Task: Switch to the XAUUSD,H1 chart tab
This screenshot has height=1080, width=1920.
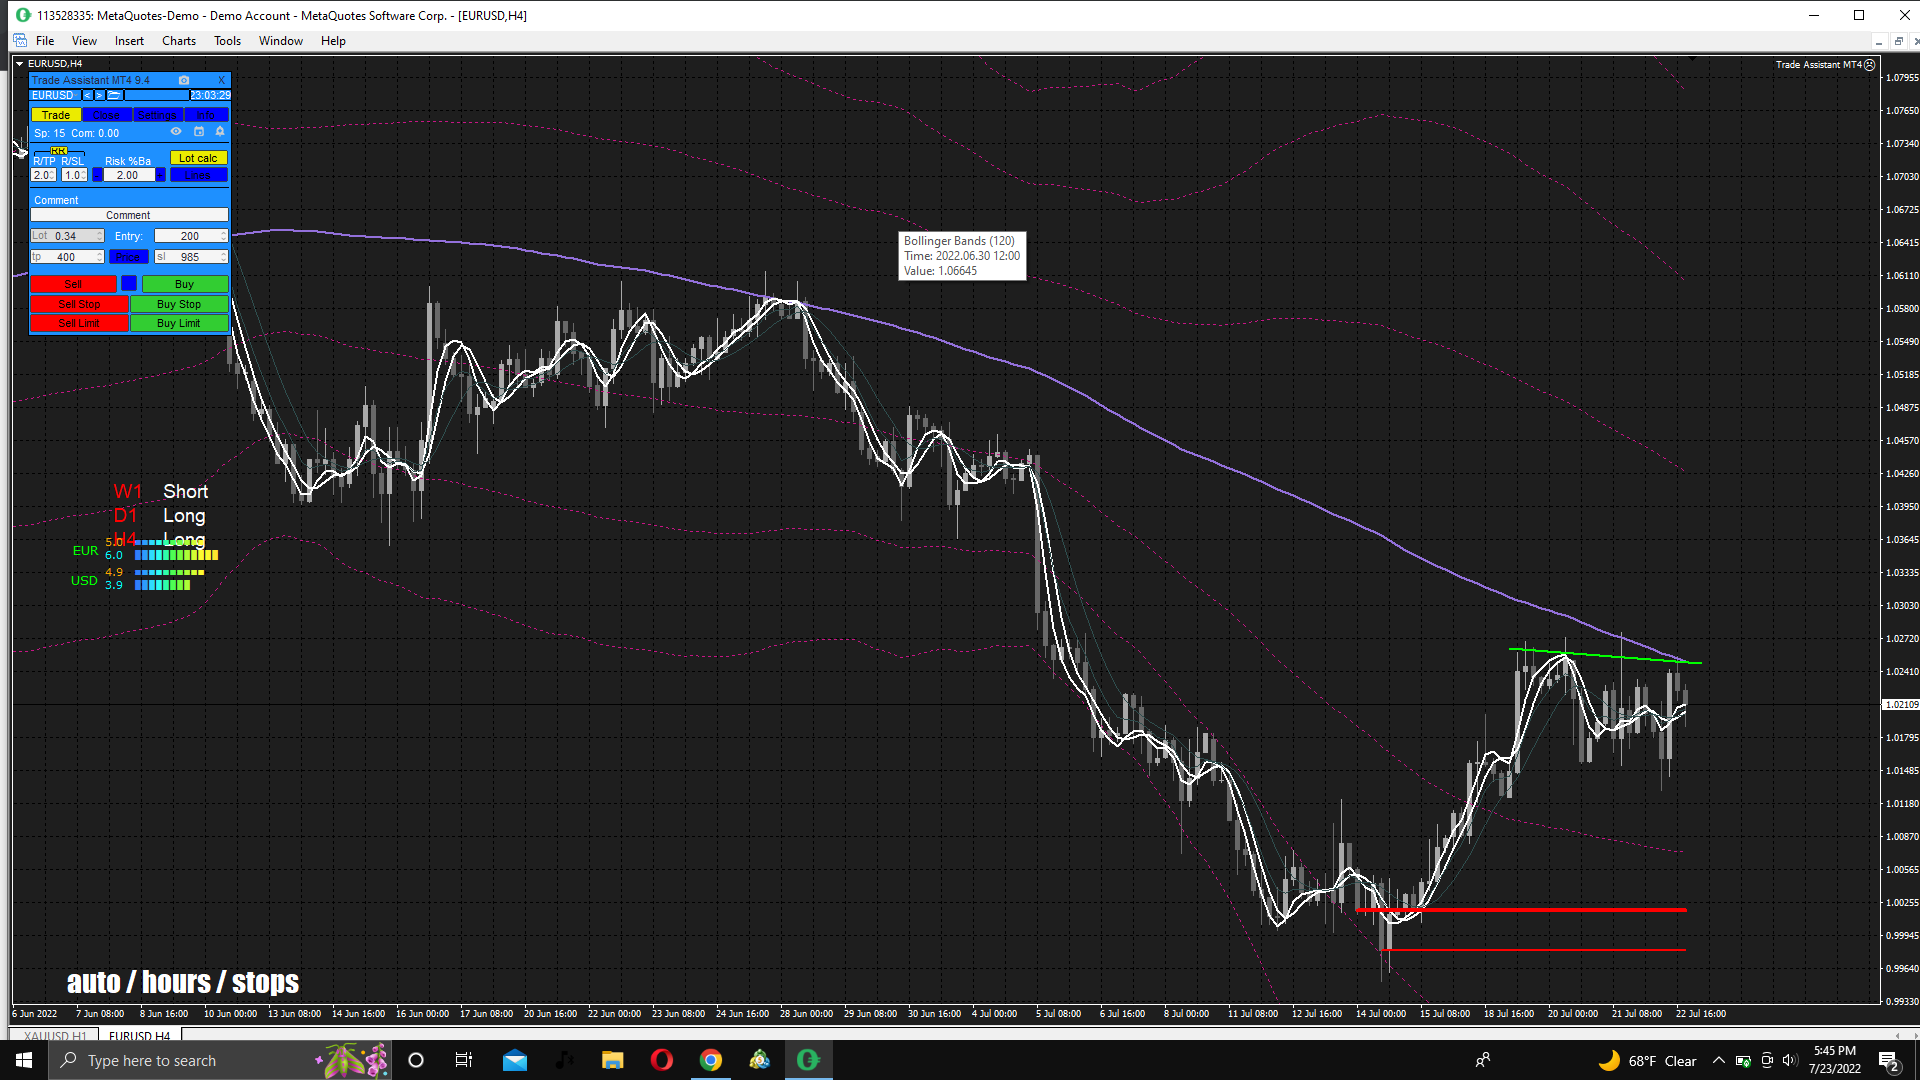Action: (55, 1035)
